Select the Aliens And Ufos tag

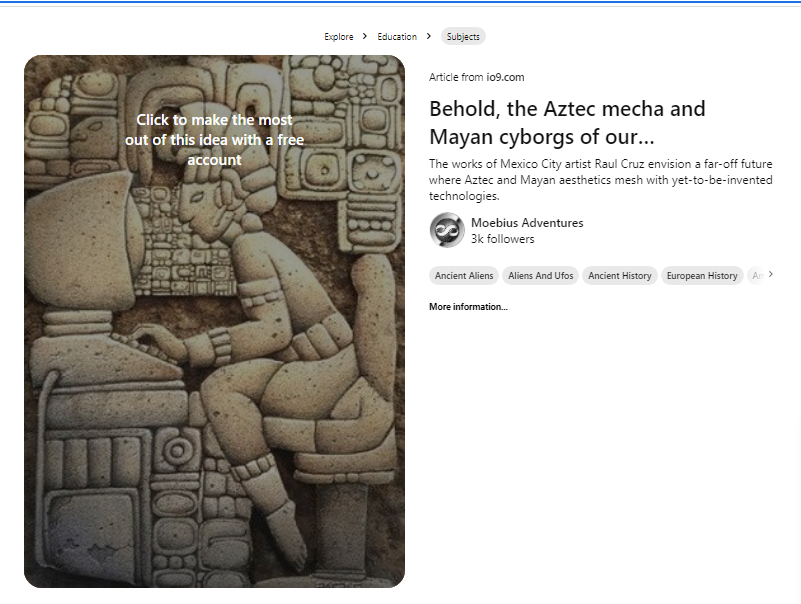pos(540,276)
